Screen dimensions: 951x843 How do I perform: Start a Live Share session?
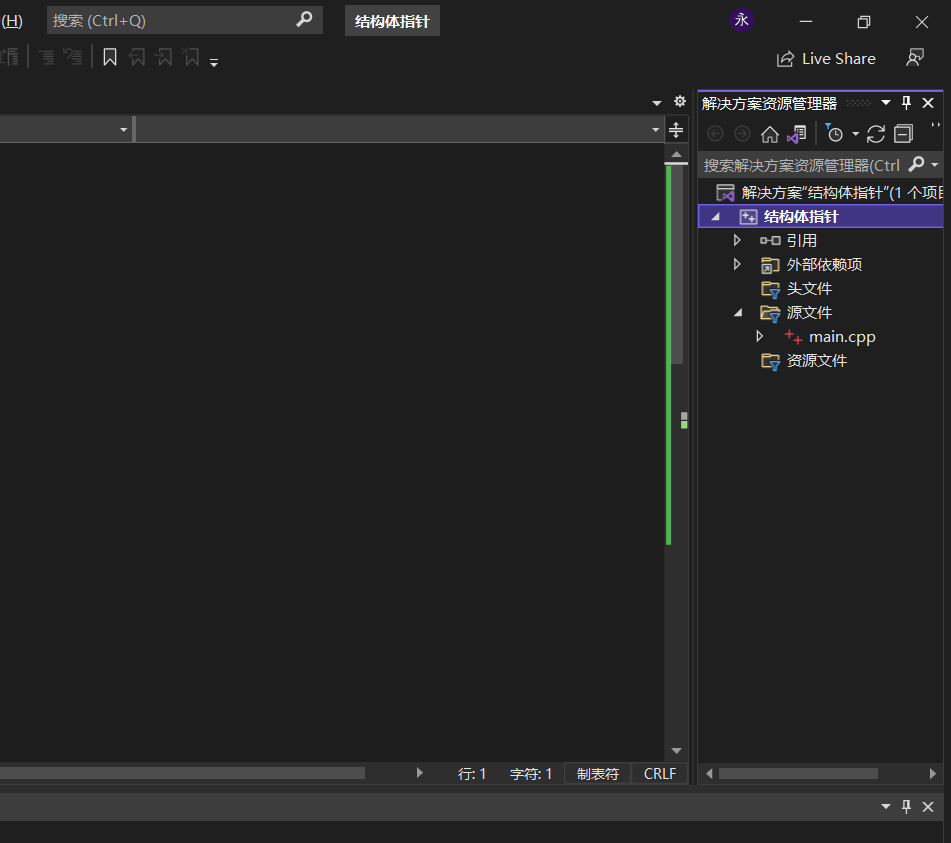(x=826, y=59)
